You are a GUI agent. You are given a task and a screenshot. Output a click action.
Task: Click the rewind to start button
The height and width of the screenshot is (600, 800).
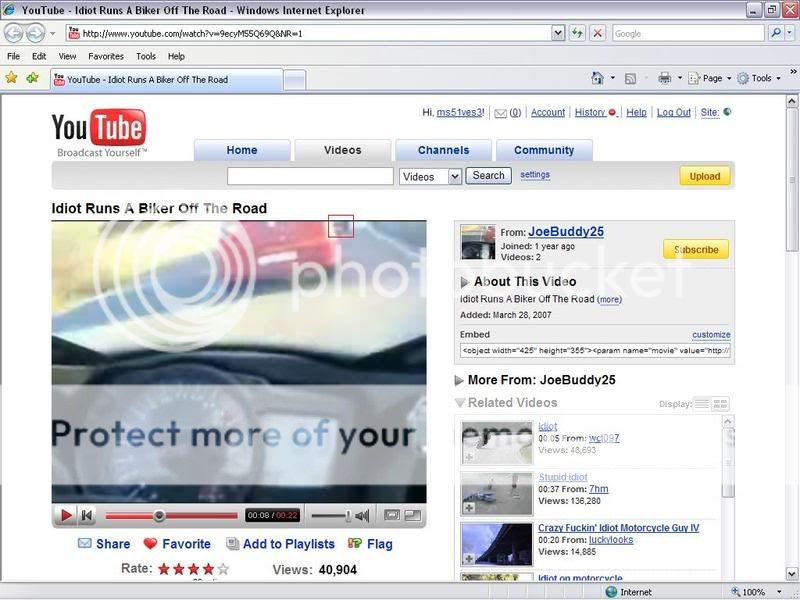87,516
